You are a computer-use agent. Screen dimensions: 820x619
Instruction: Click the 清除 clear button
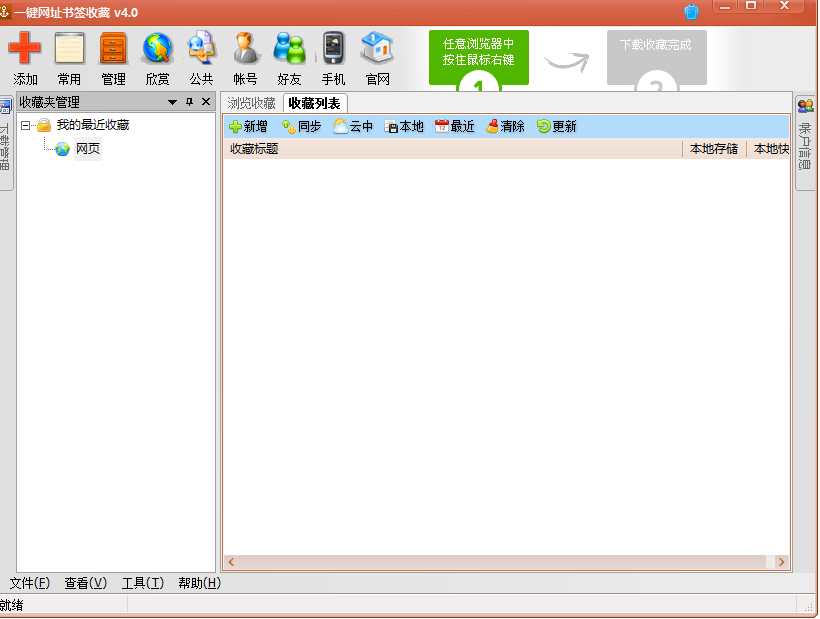(x=505, y=127)
